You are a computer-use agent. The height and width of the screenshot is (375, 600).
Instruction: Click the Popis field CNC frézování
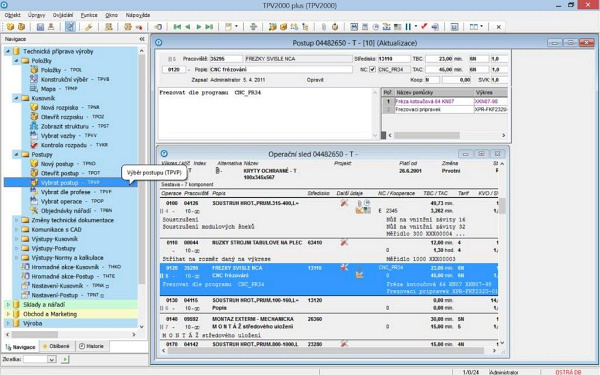pyautogui.click(x=280, y=70)
